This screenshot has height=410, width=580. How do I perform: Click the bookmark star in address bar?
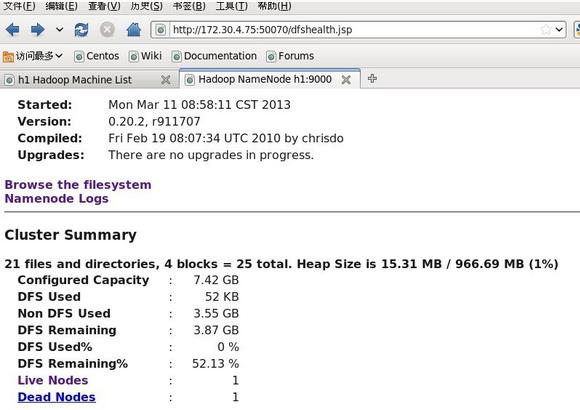click(546, 30)
